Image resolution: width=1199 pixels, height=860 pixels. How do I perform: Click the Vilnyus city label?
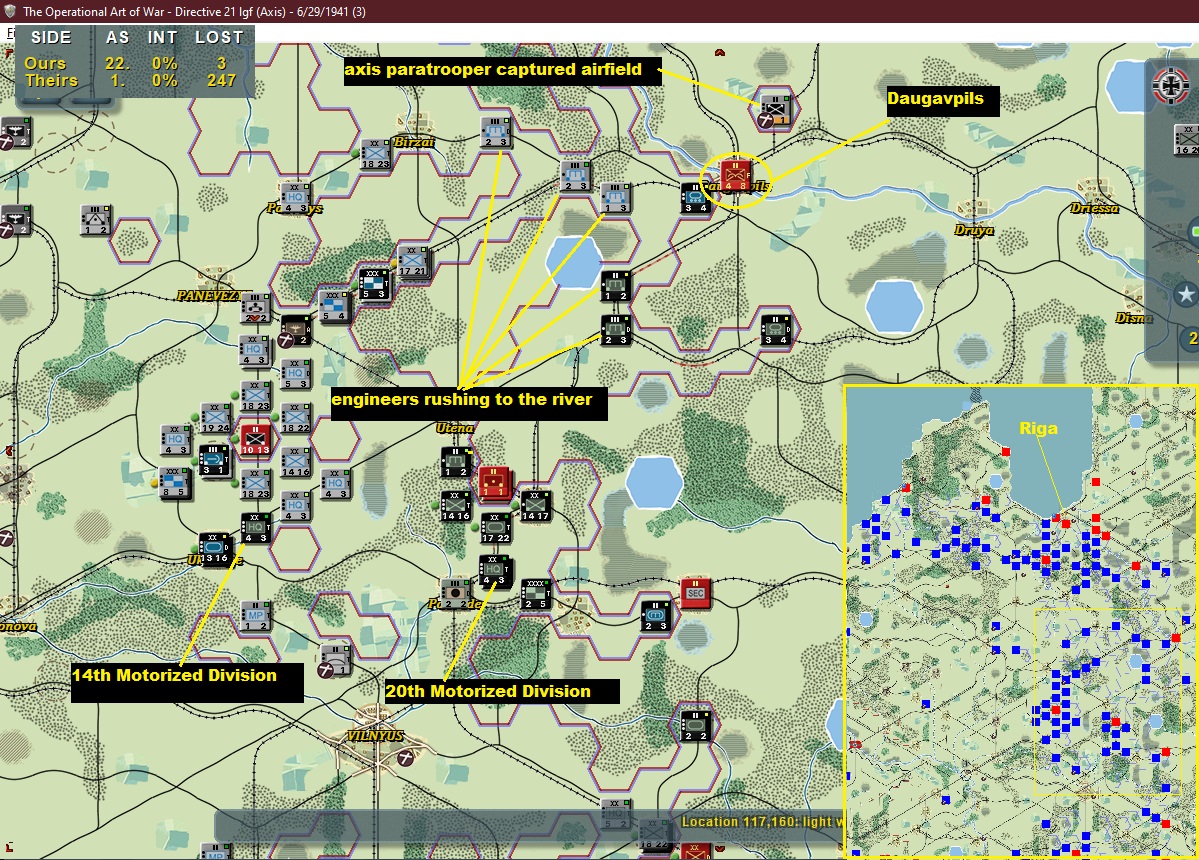pyautogui.click(x=375, y=735)
